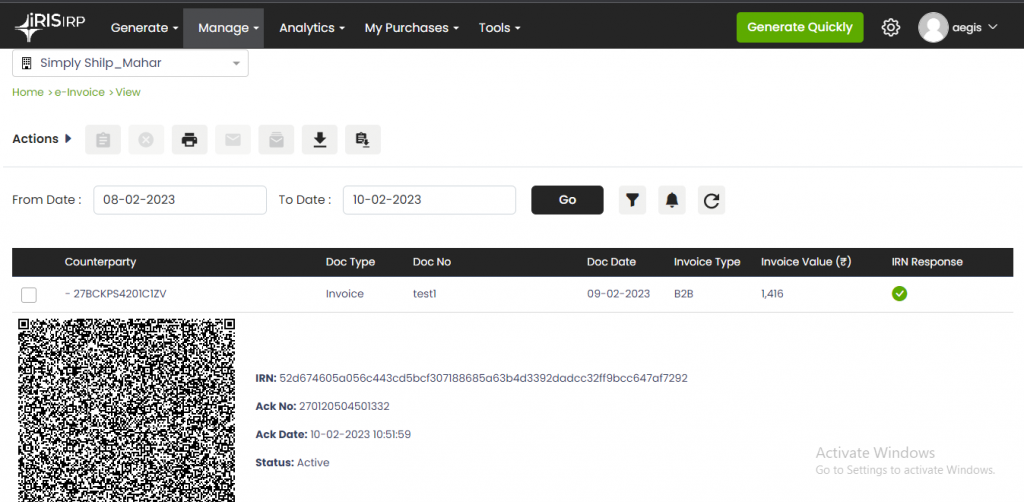Click the single email action icon

tap(233, 139)
